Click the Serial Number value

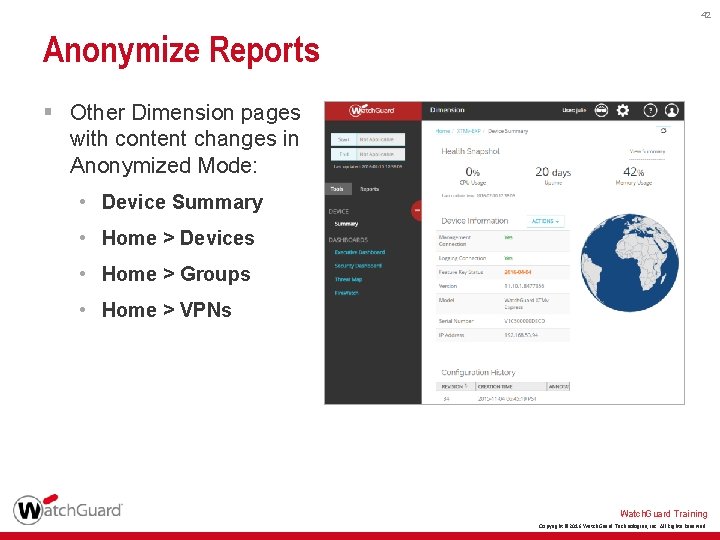(524, 321)
